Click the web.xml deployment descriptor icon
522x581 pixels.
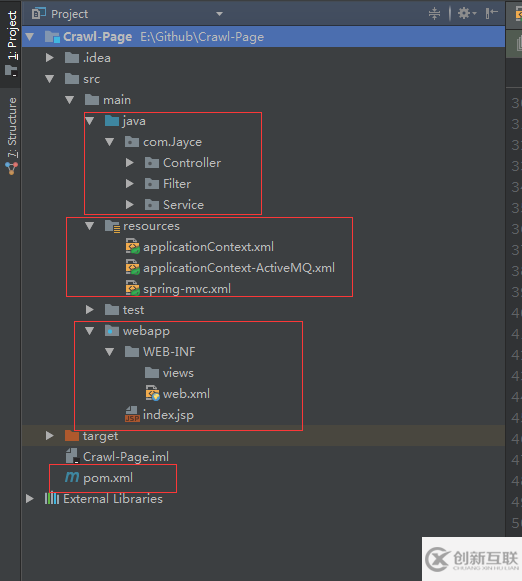point(153,394)
